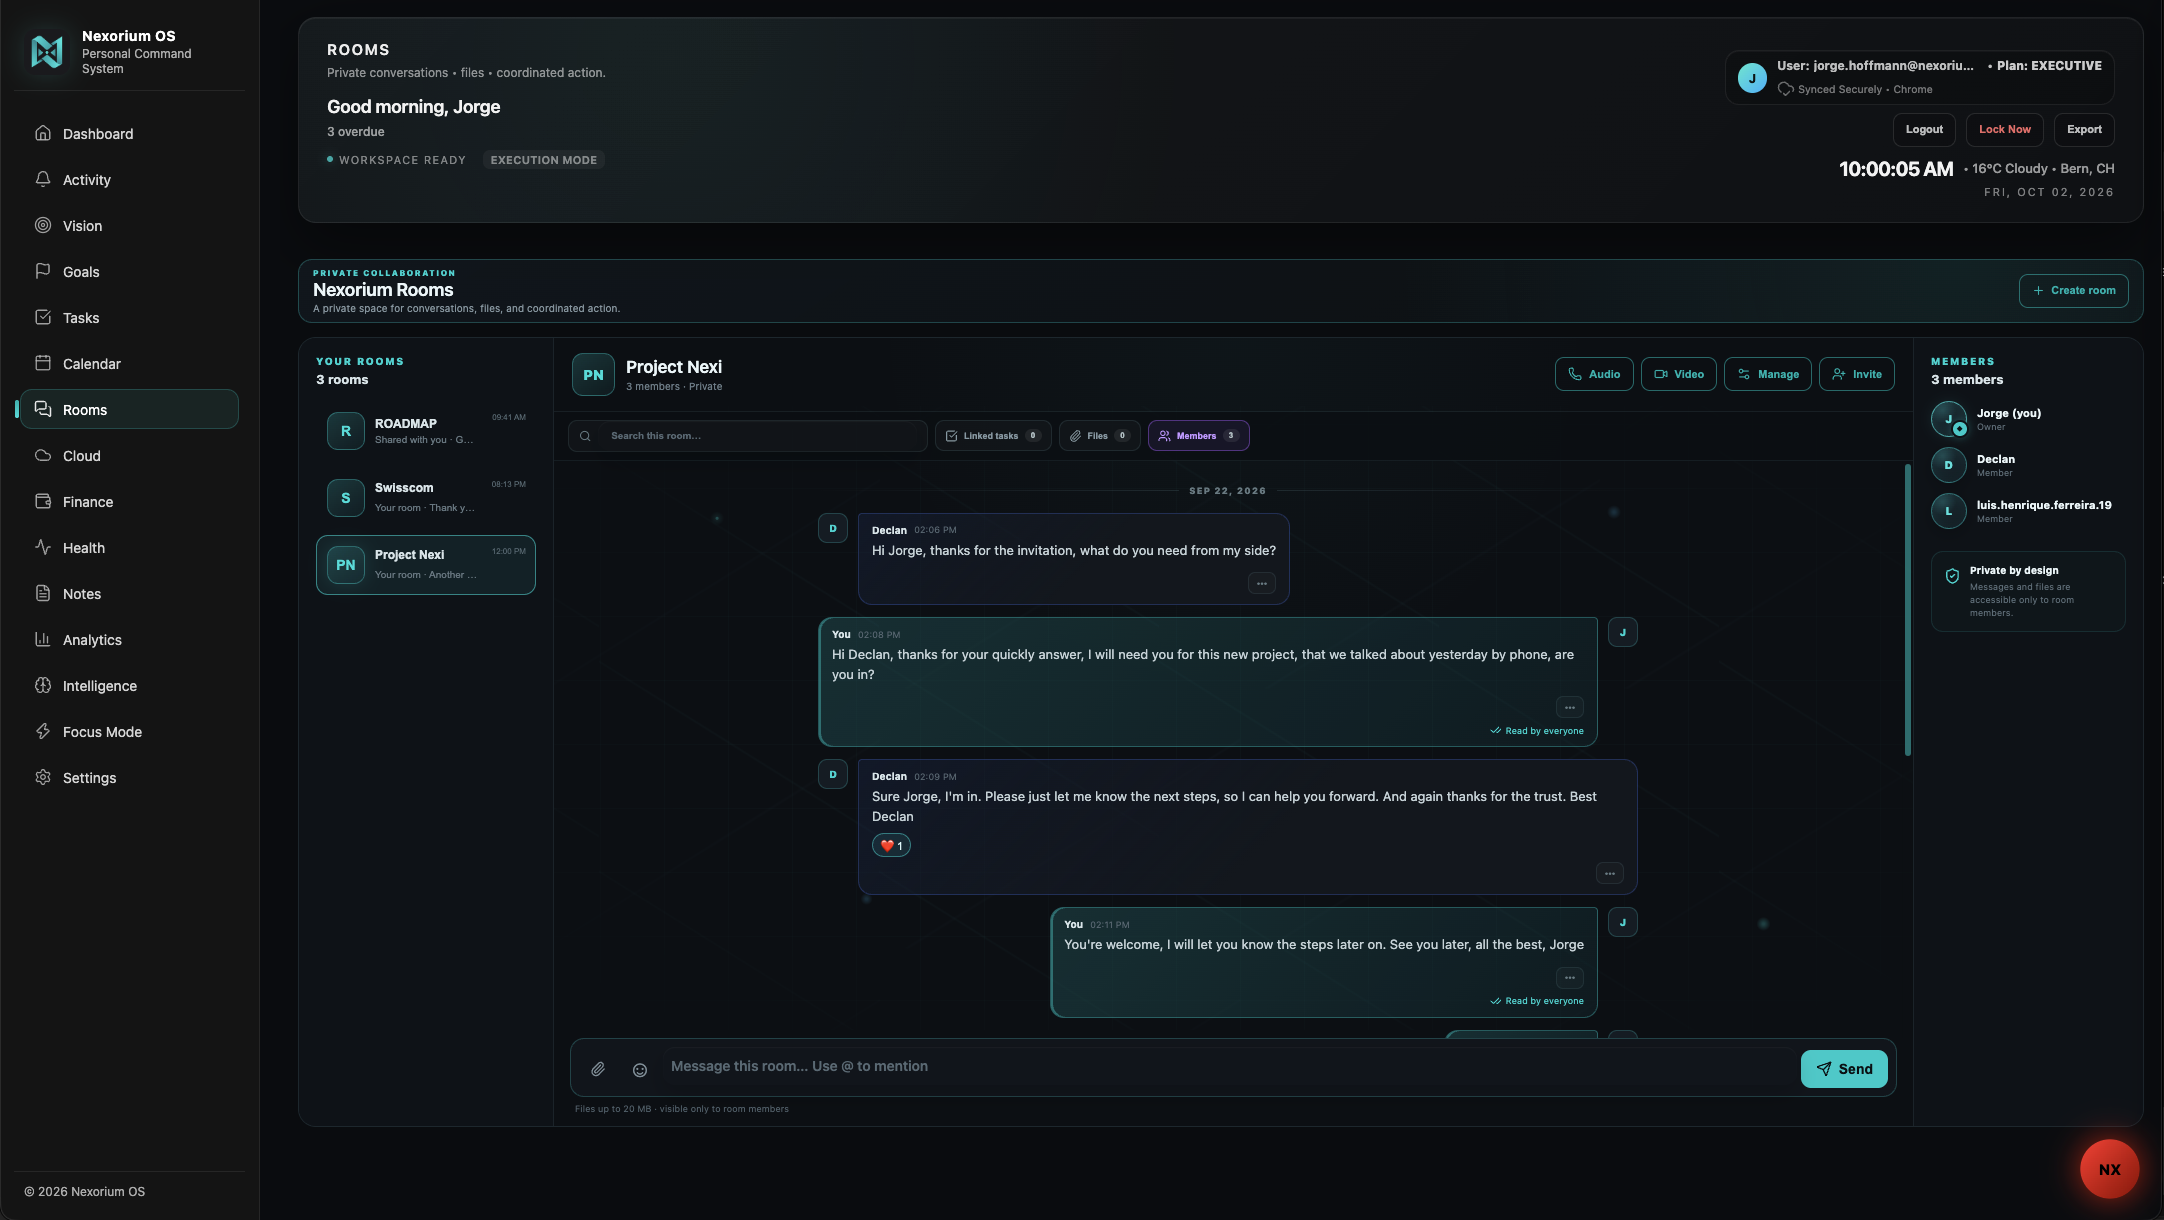Viewport: 2164px width, 1220px height.
Task: Open Activity notifications in sidebar
Action: click(129, 180)
